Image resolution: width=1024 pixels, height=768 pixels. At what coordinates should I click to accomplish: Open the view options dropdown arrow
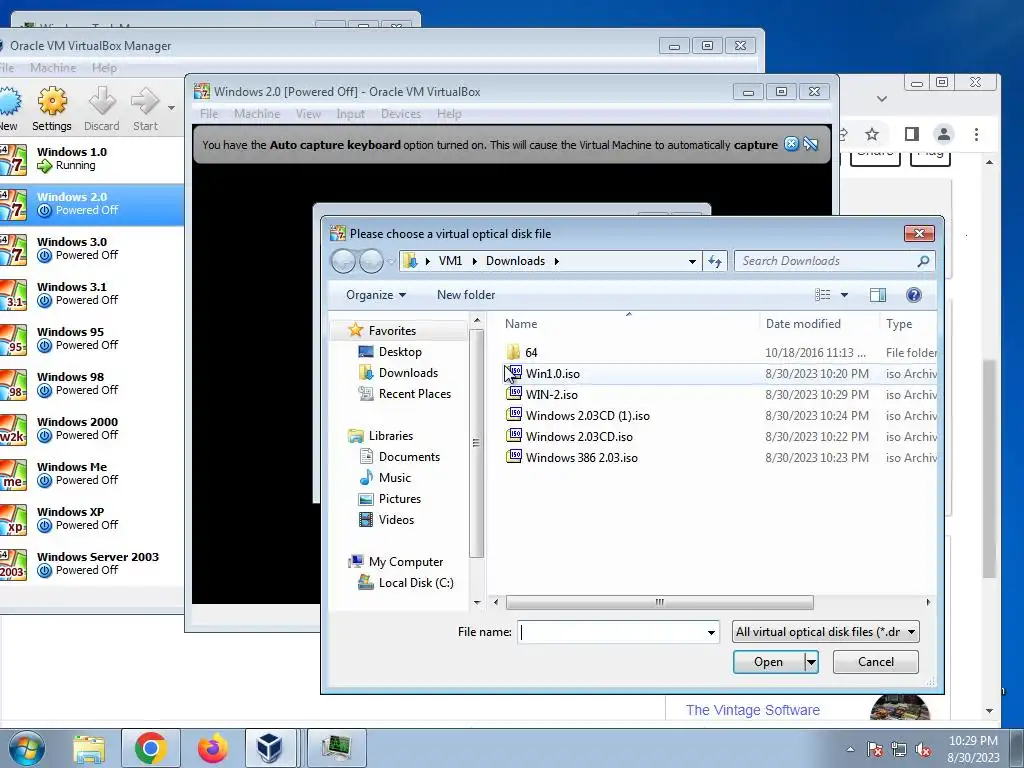pyautogui.click(x=844, y=295)
